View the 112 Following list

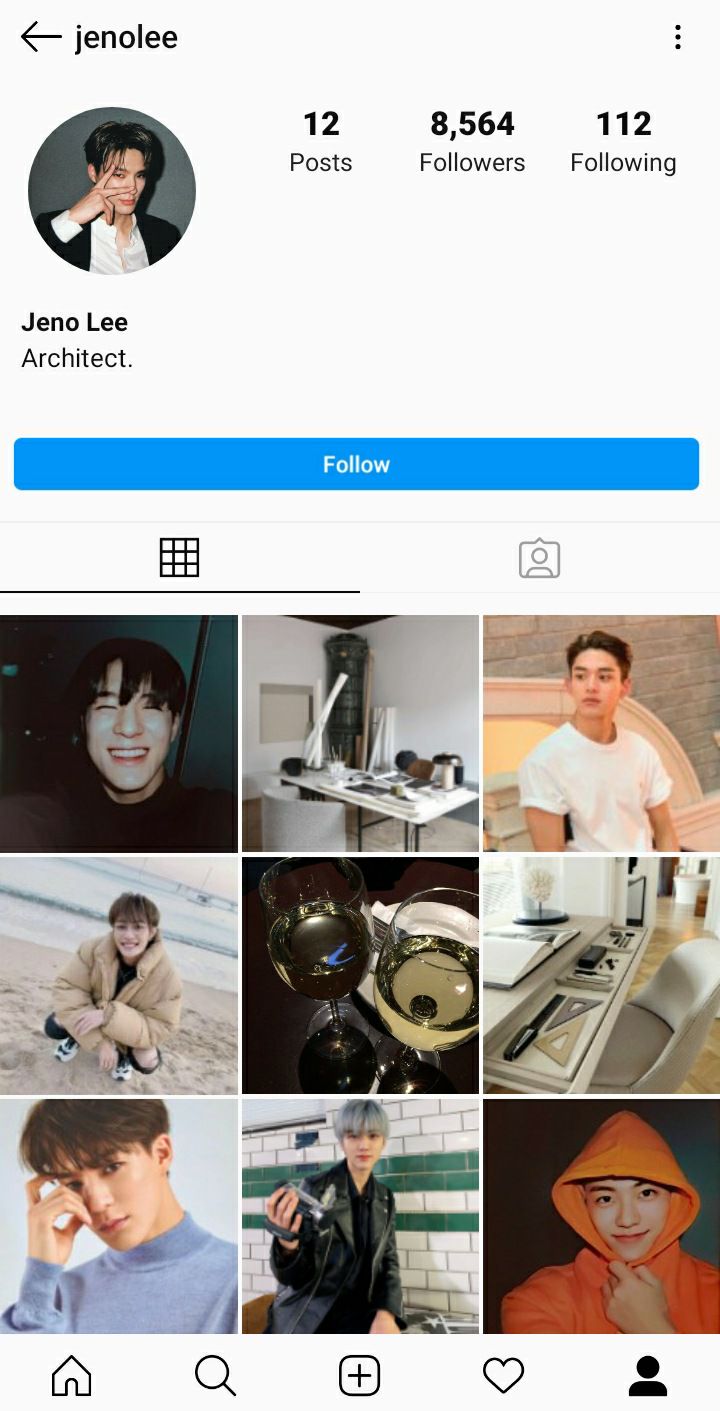click(623, 141)
